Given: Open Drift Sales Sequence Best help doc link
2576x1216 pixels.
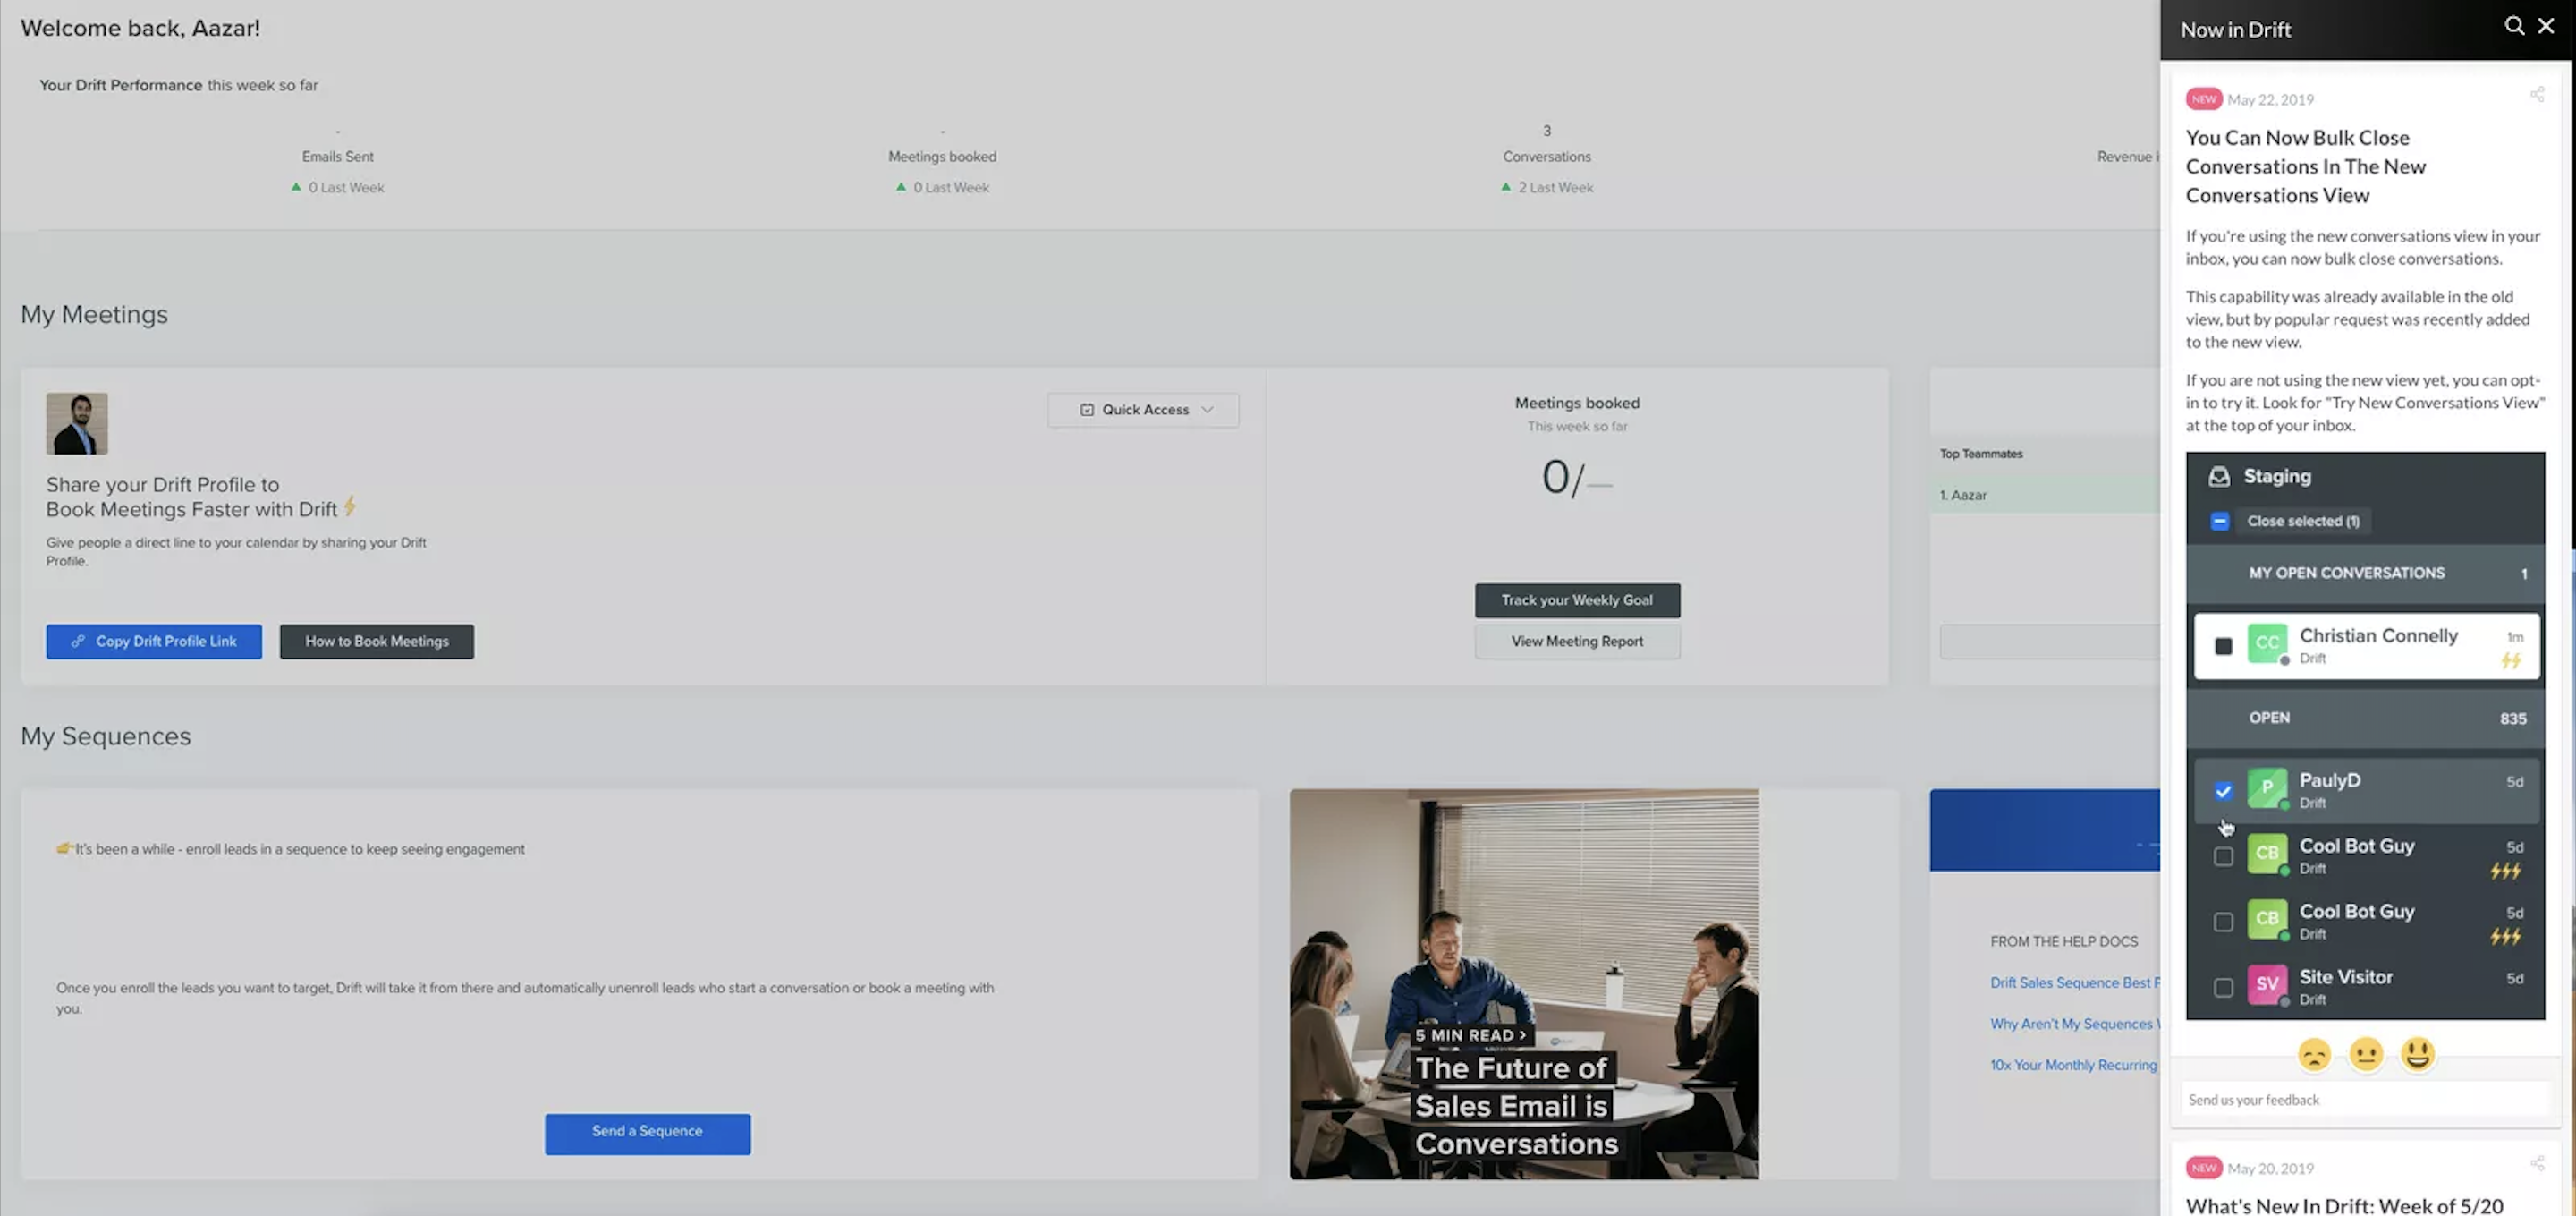Looking at the screenshot, I should tap(2075, 983).
